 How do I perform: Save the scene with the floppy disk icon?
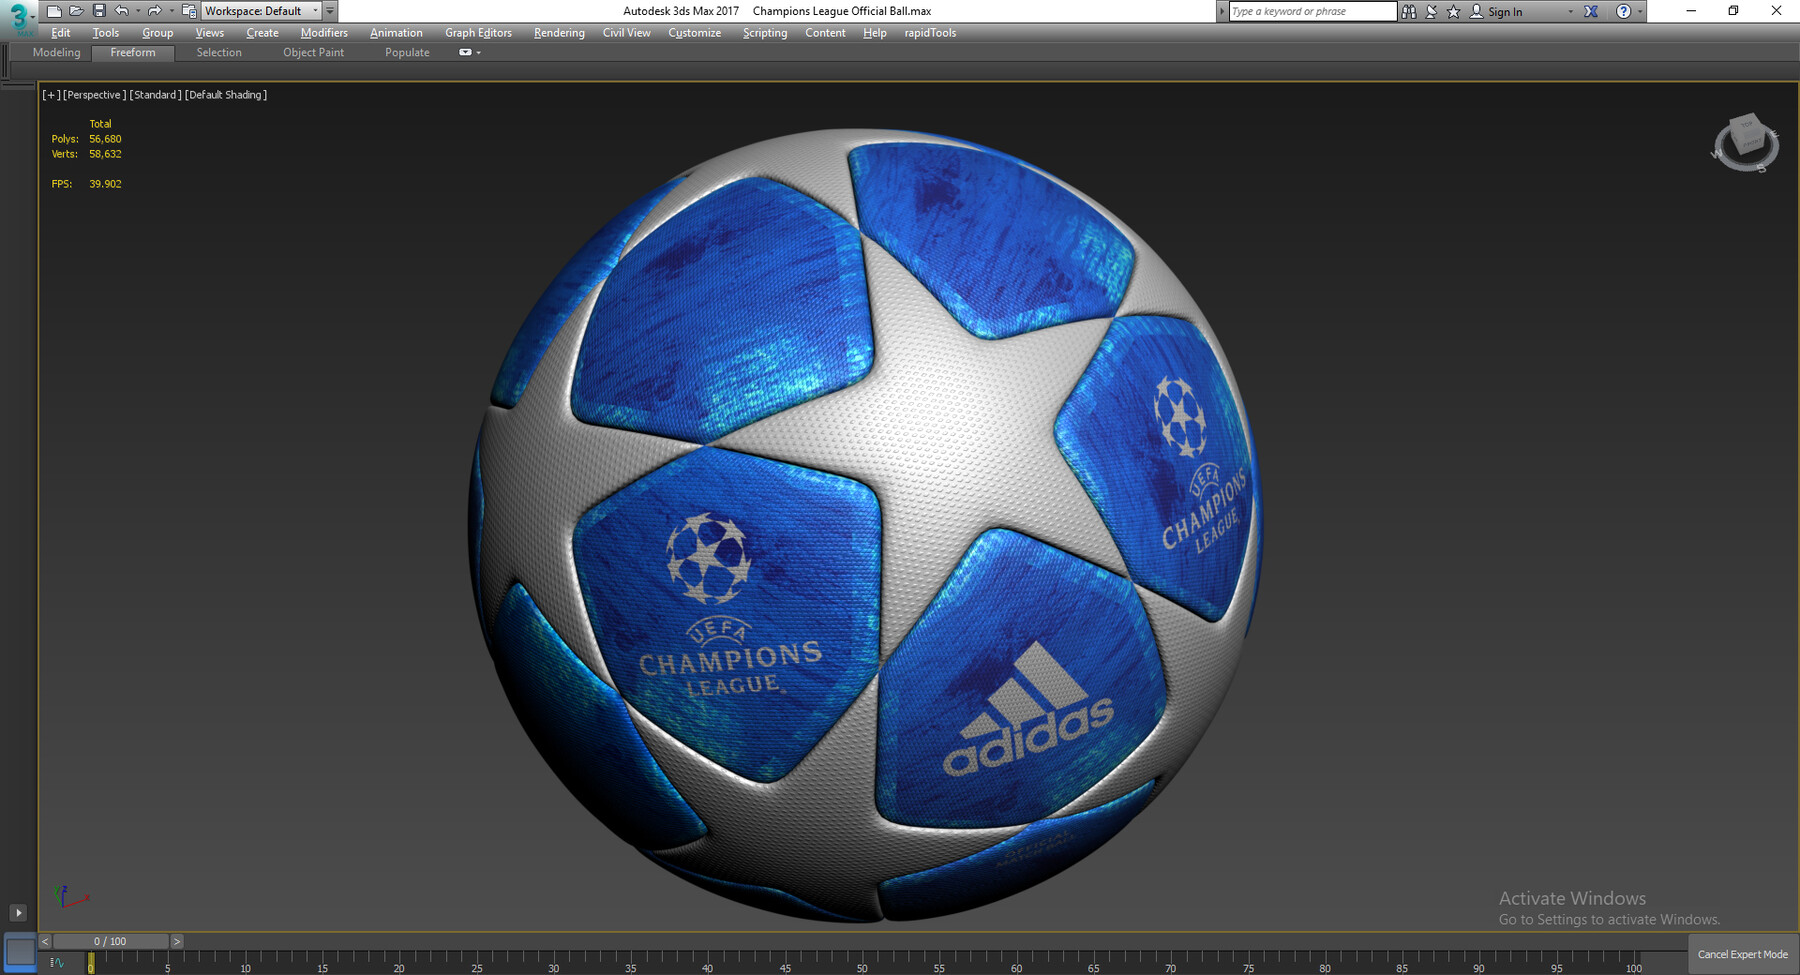(x=99, y=11)
